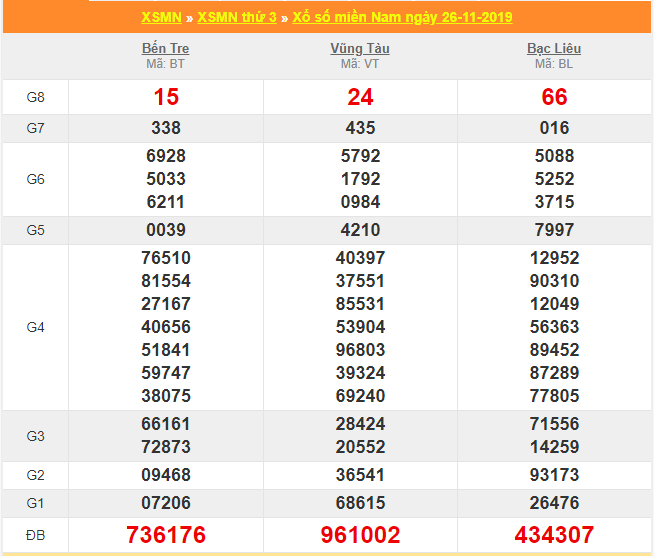Screen dimensions: 655x556
Task: Select red G8 number 24 for Vũng Tàu
Action: point(360,97)
